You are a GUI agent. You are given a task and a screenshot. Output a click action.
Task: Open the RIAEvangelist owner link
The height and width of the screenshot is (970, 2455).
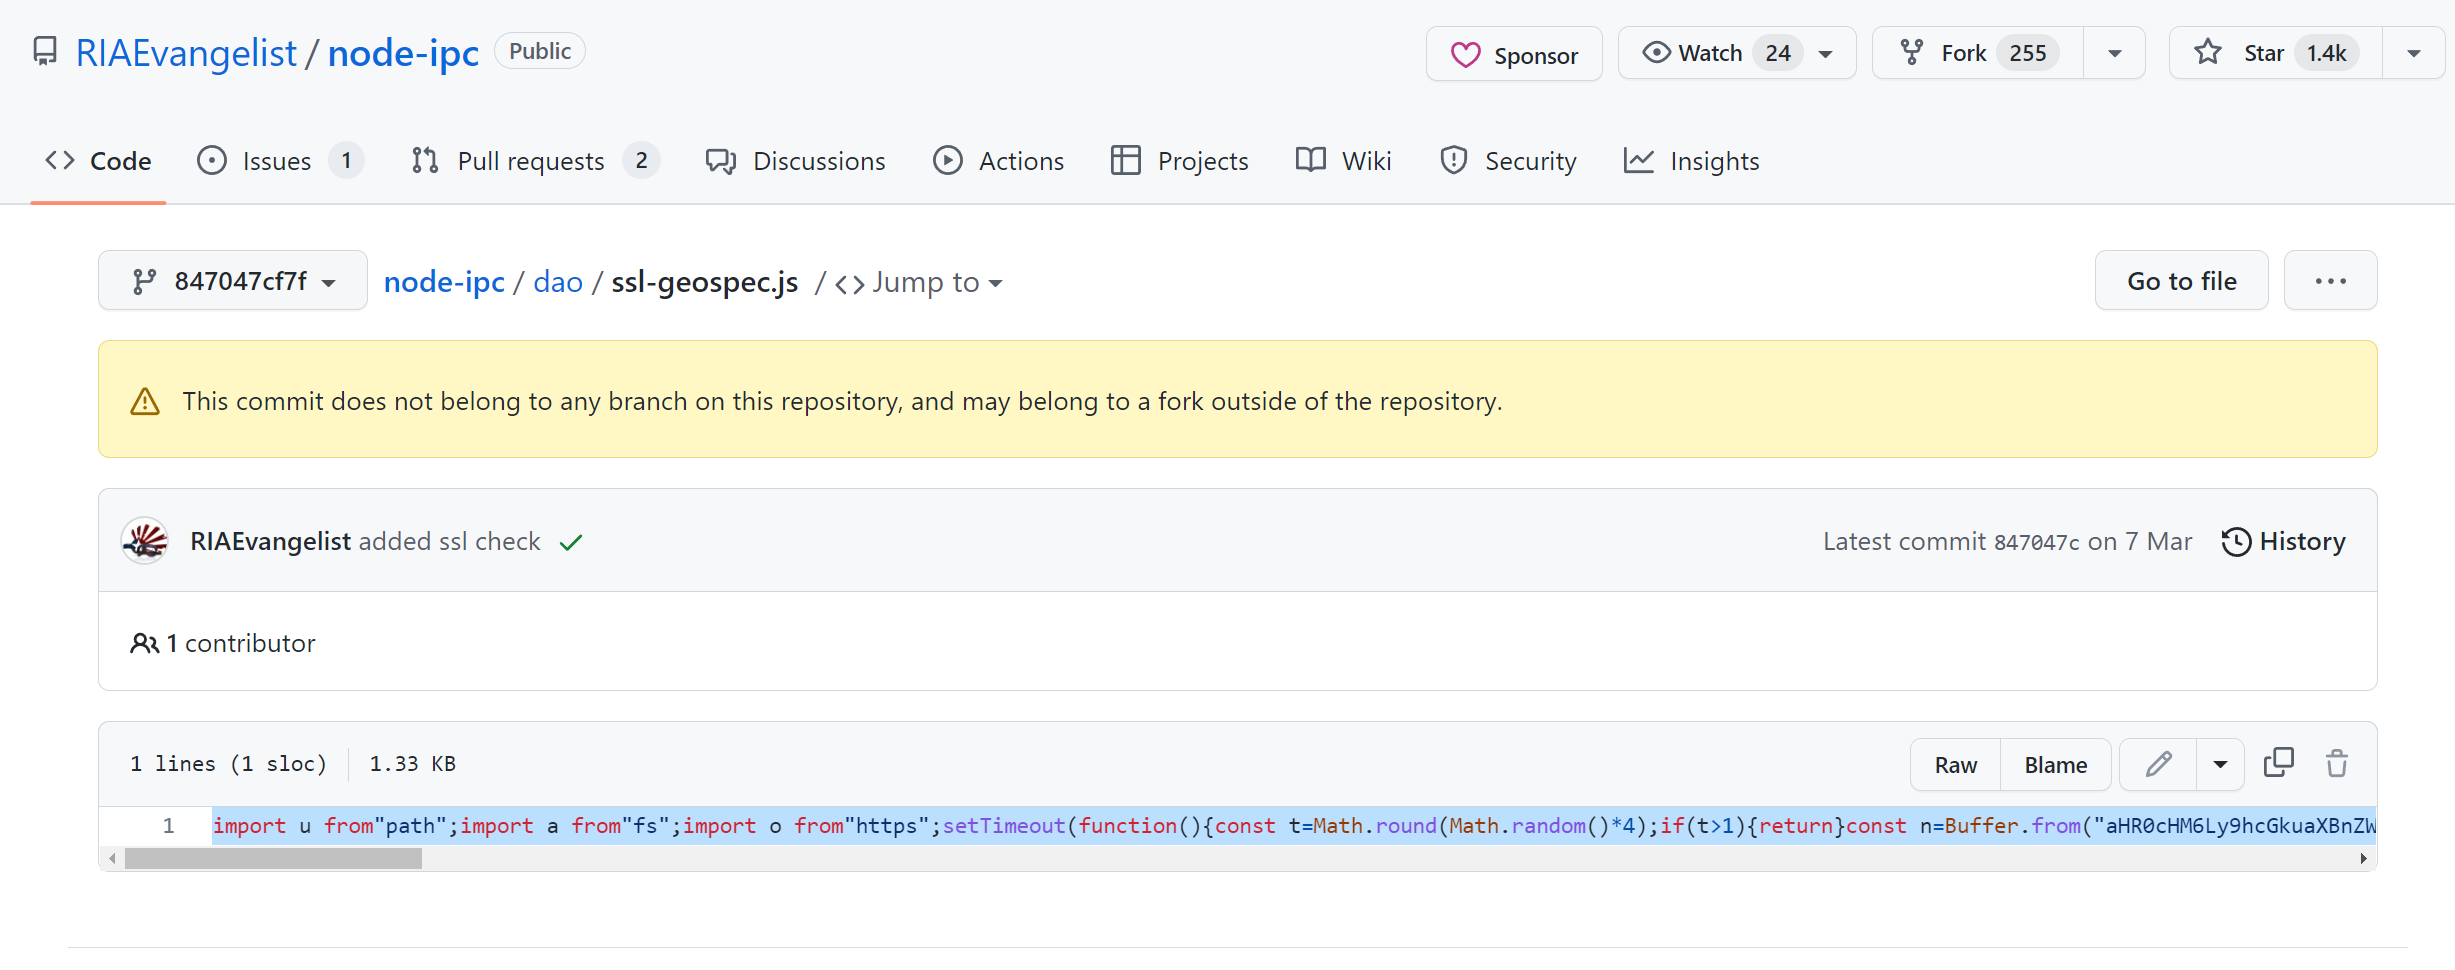pos(186,53)
